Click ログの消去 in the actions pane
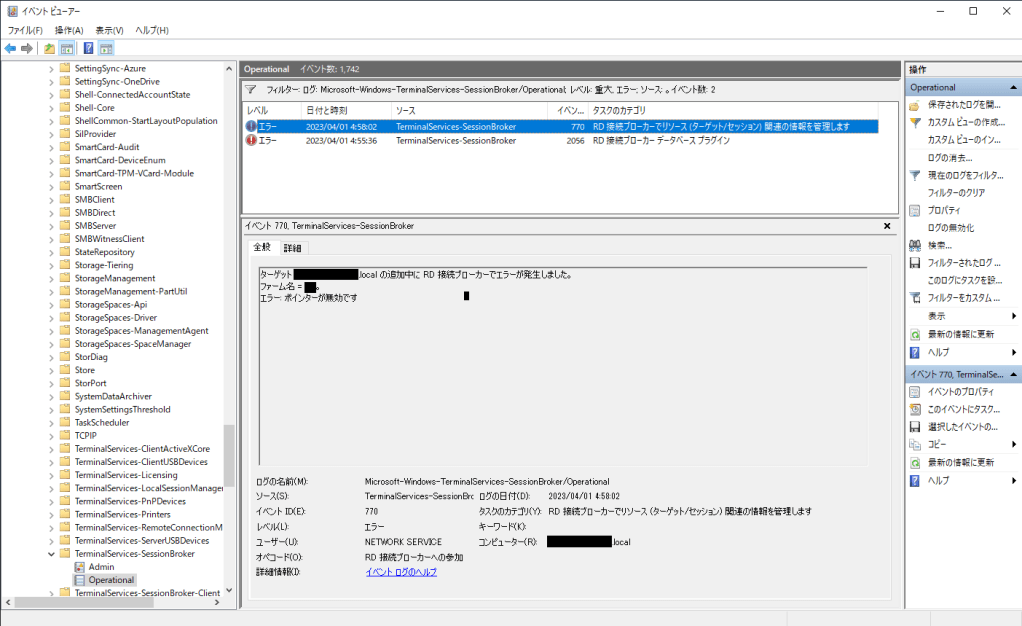Image resolution: width=1022 pixels, height=626 pixels. 950,158
